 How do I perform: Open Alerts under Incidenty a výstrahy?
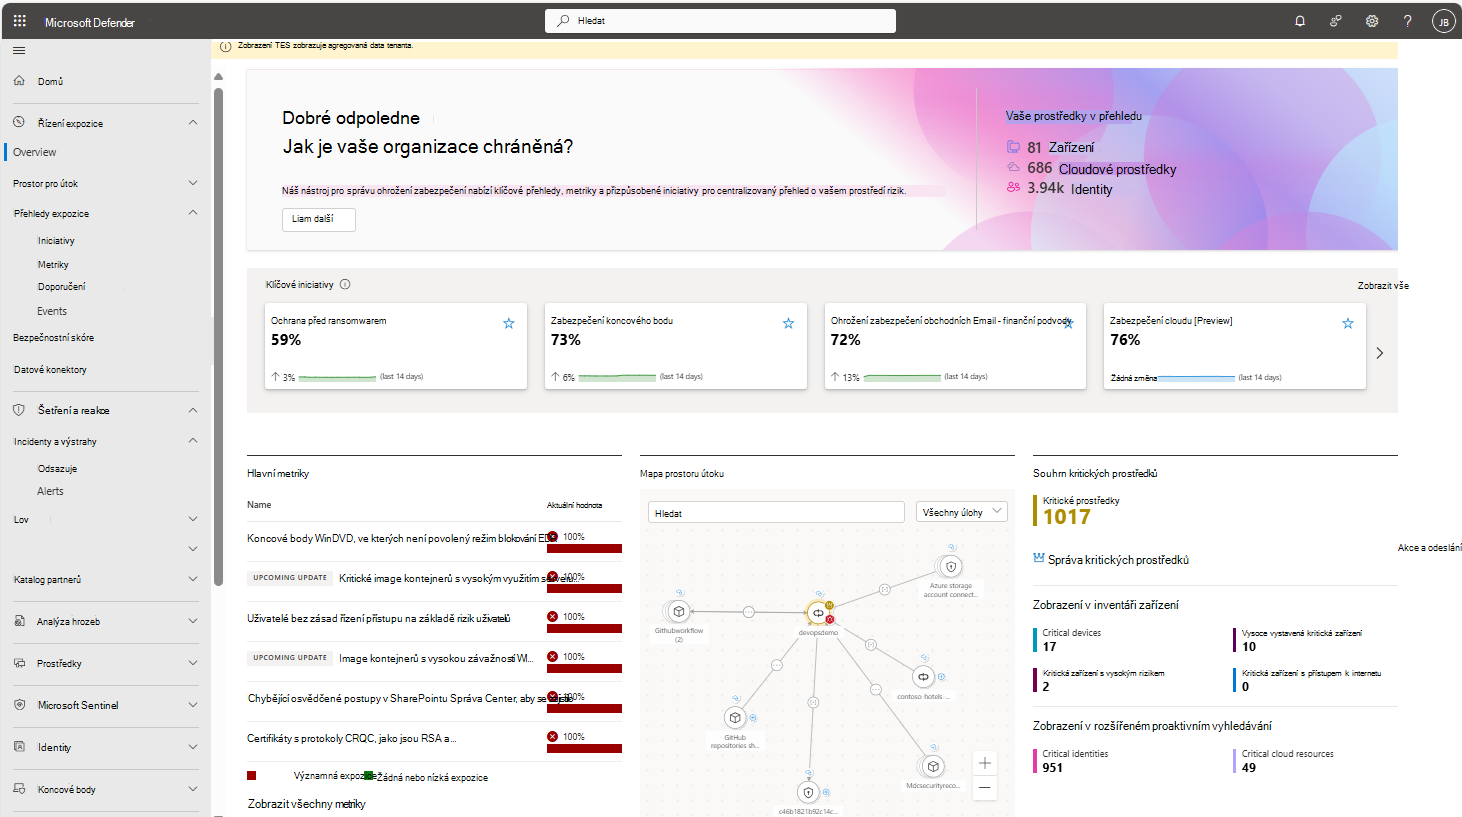[50, 491]
